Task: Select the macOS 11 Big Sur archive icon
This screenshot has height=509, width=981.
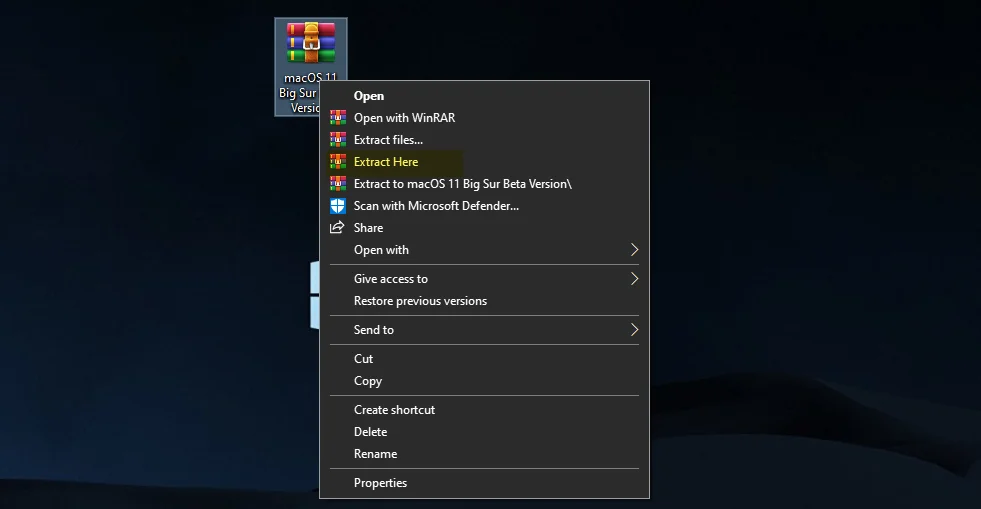Action: pyautogui.click(x=311, y=43)
